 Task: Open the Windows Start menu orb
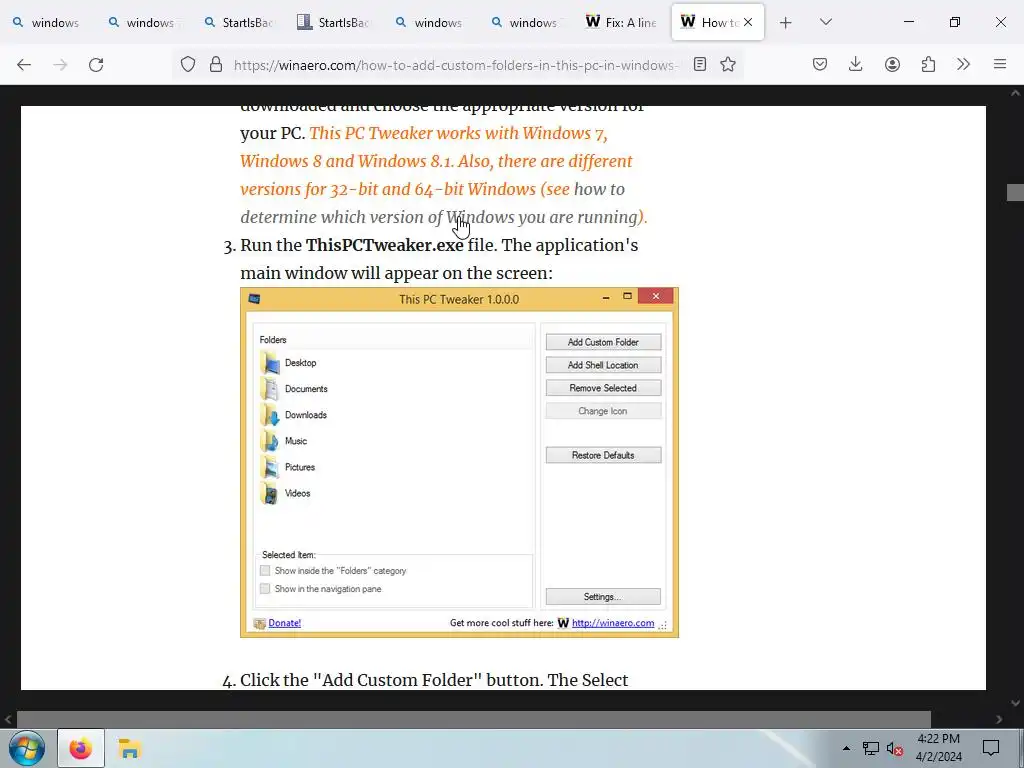point(27,748)
